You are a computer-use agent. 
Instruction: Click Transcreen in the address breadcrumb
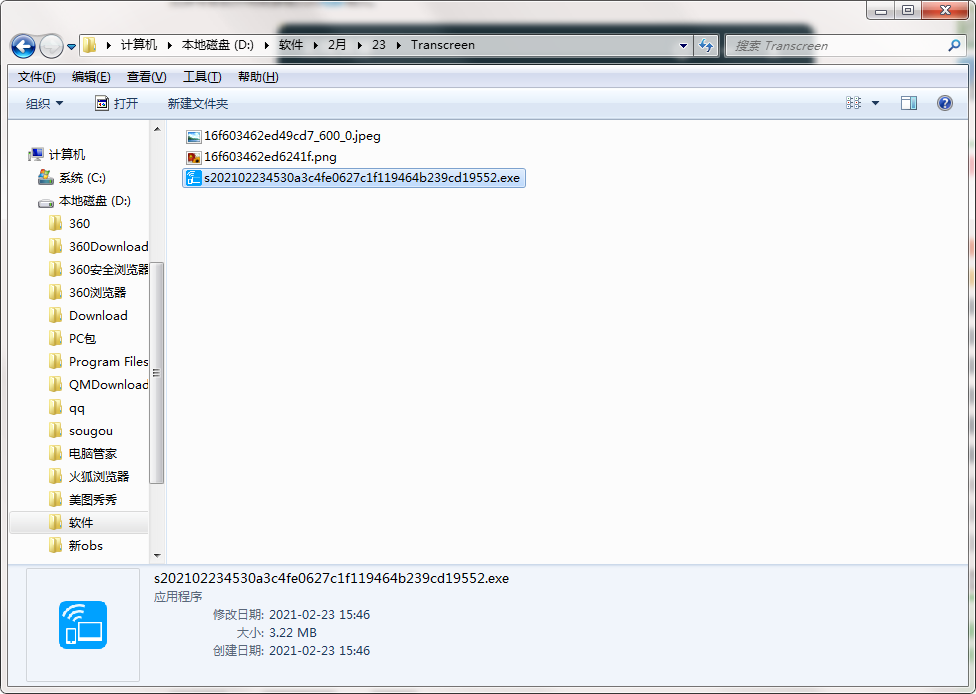click(443, 45)
